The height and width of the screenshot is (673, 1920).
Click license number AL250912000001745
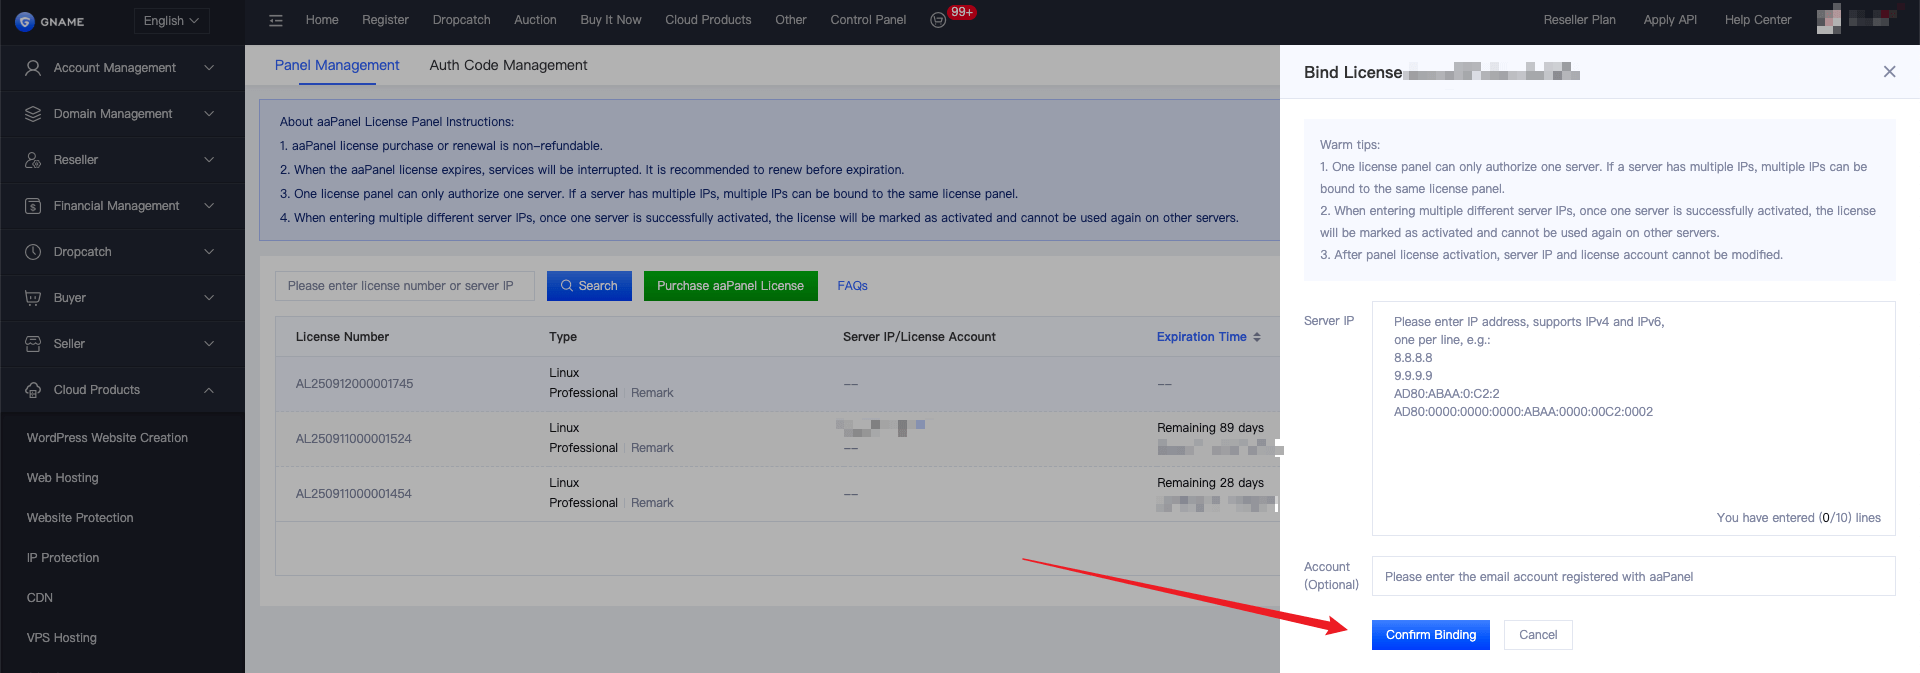354,384
